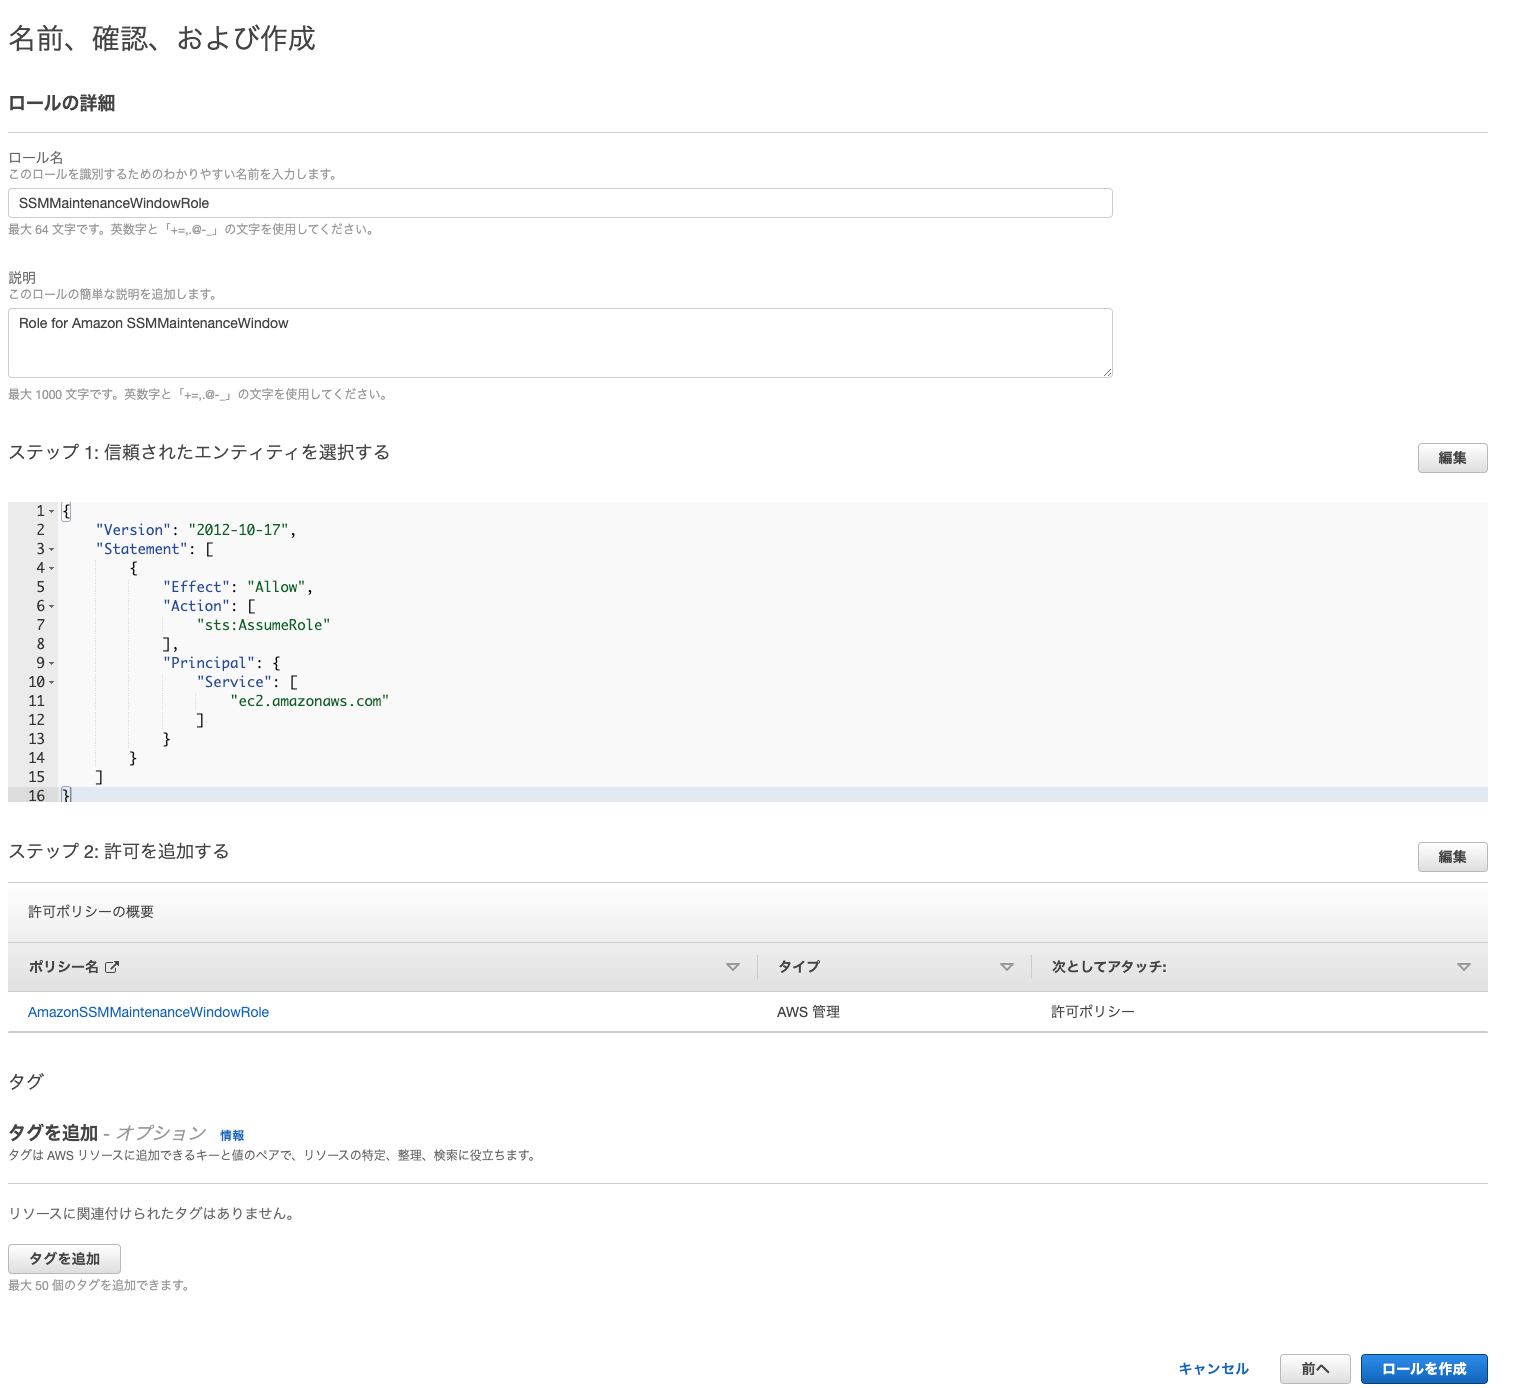This screenshot has height=1388, width=1515.
Task: Click the 前へ button
Action: click(1315, 1369)
